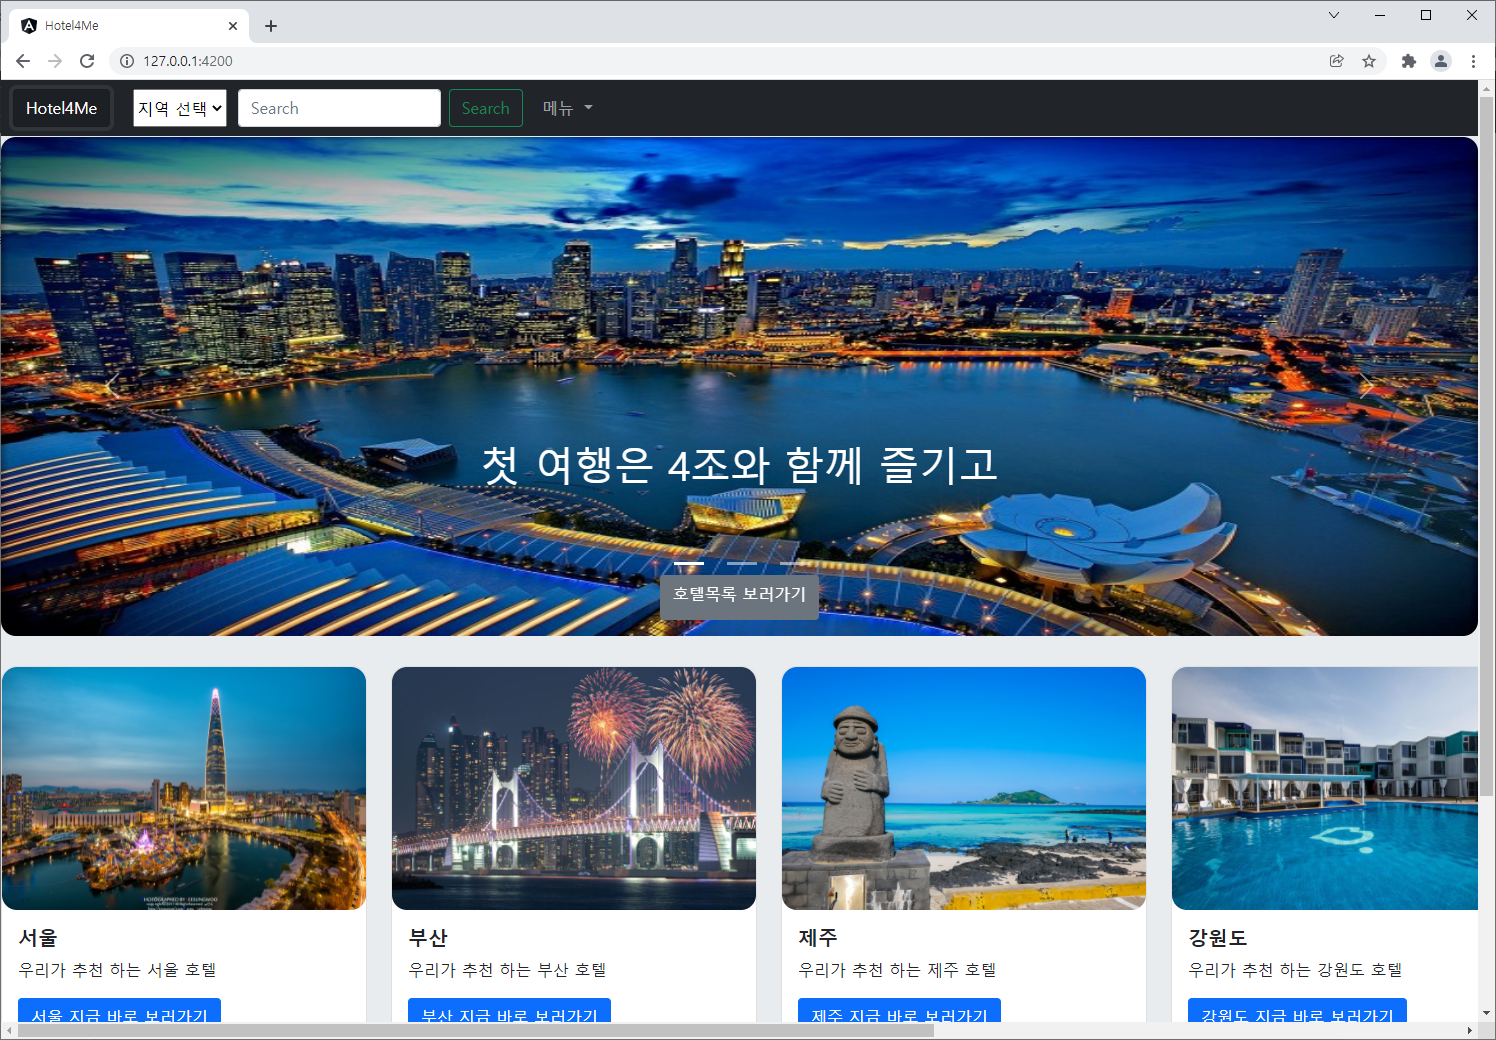Click the 제주 stone statue thumbnail
This screenshot has width=1496, height=1040.
(963, 787)
